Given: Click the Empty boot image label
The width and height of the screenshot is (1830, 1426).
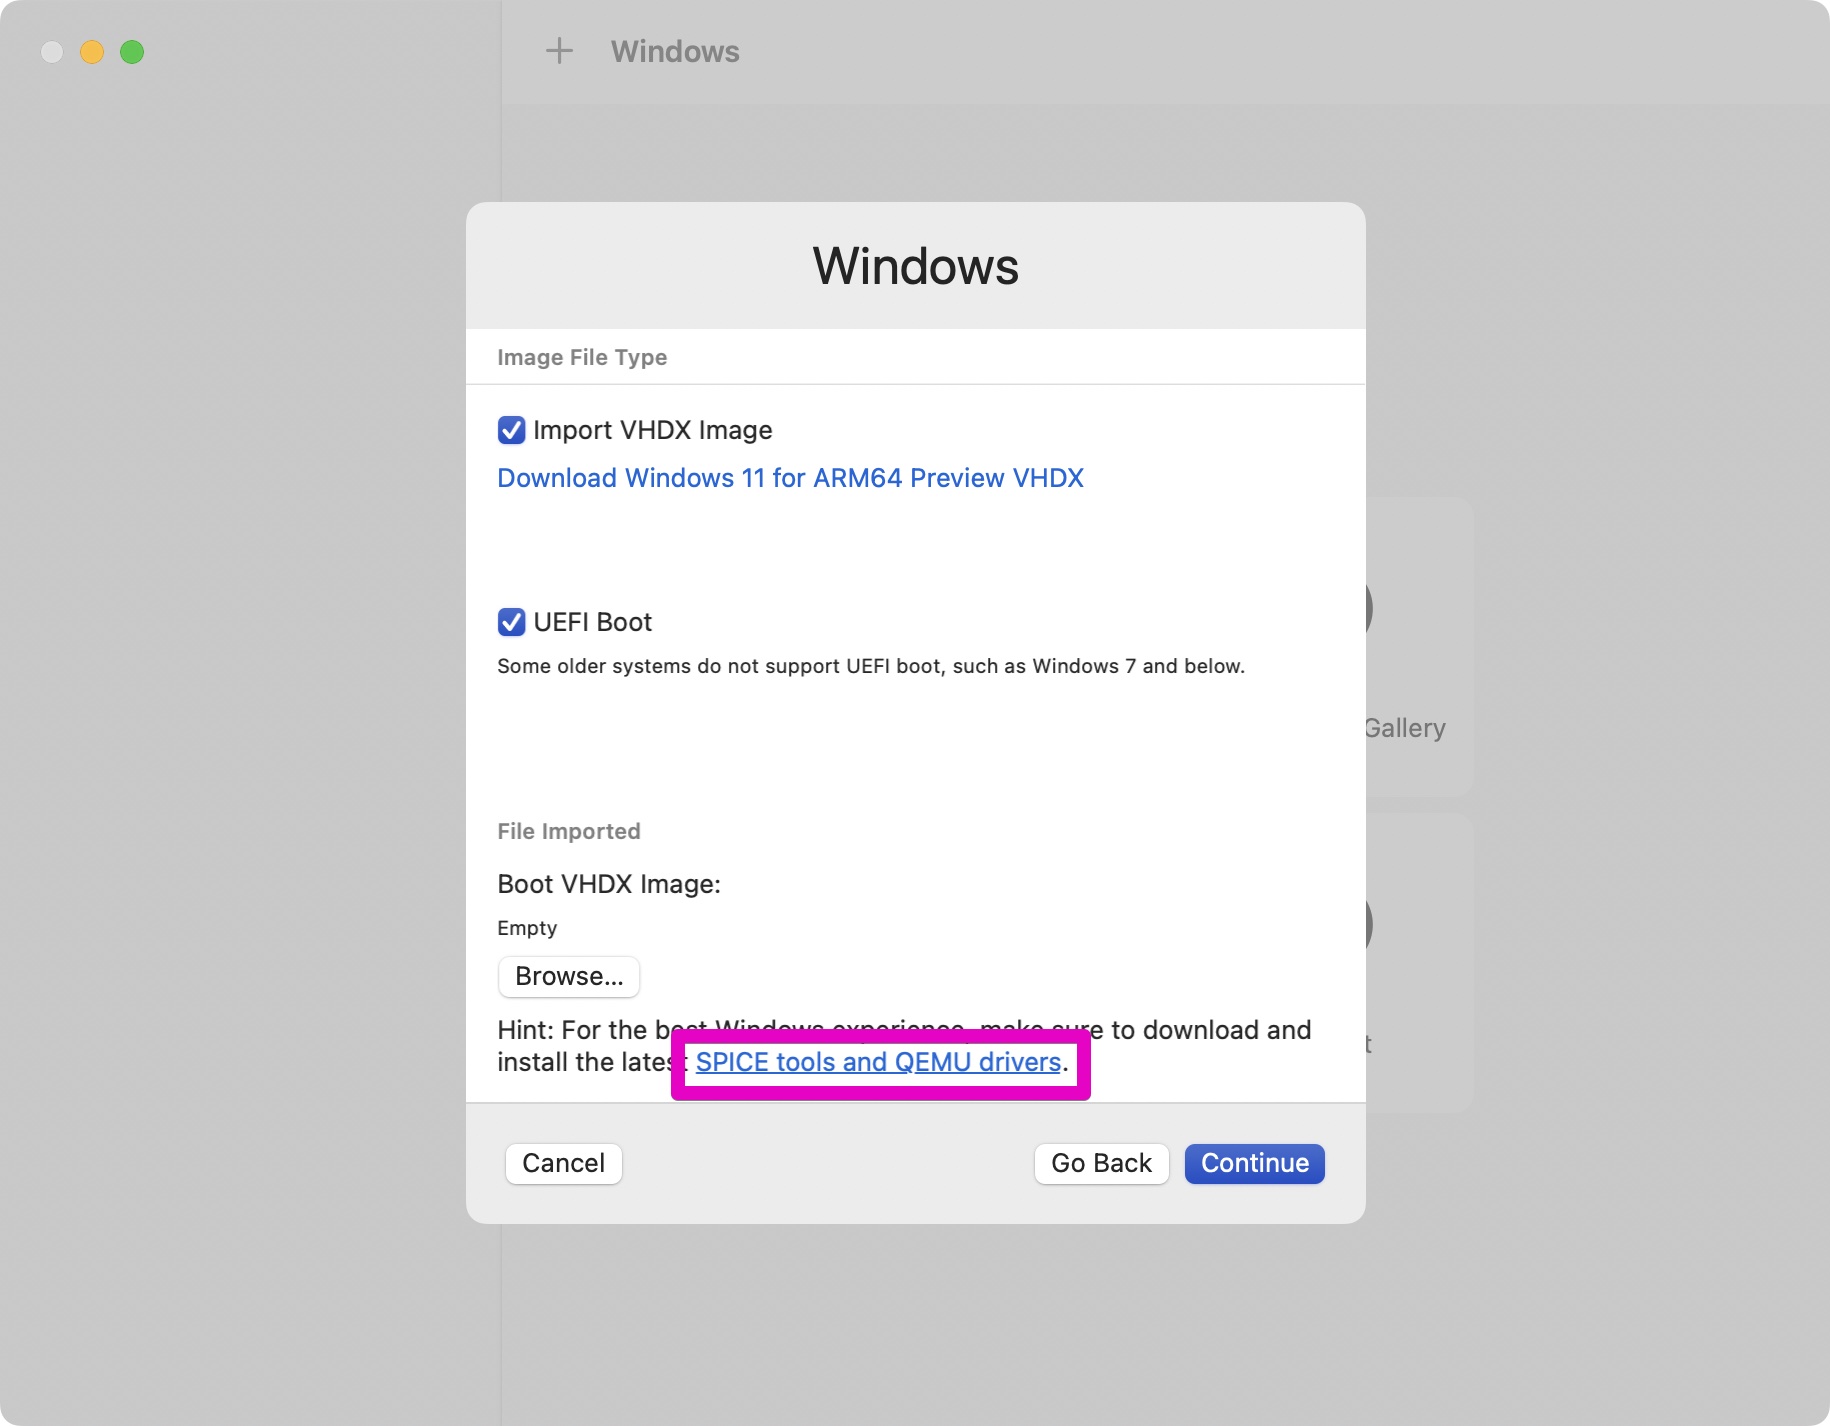Looking at the screenshot, I should pos(527,928).
